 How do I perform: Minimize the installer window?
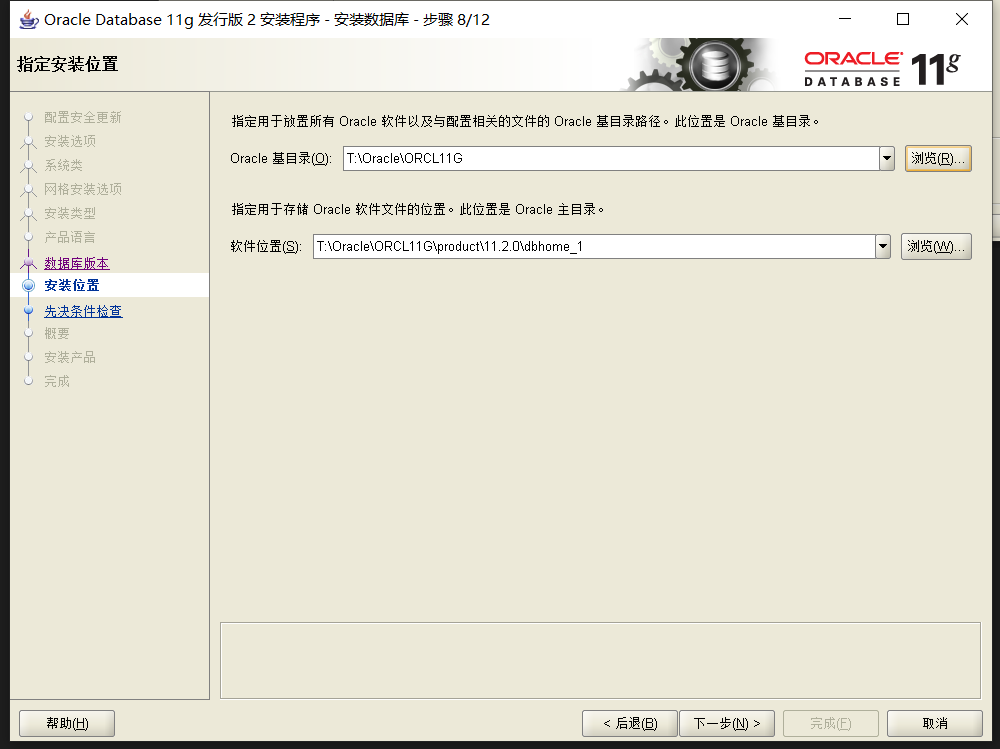click(845, 19)
